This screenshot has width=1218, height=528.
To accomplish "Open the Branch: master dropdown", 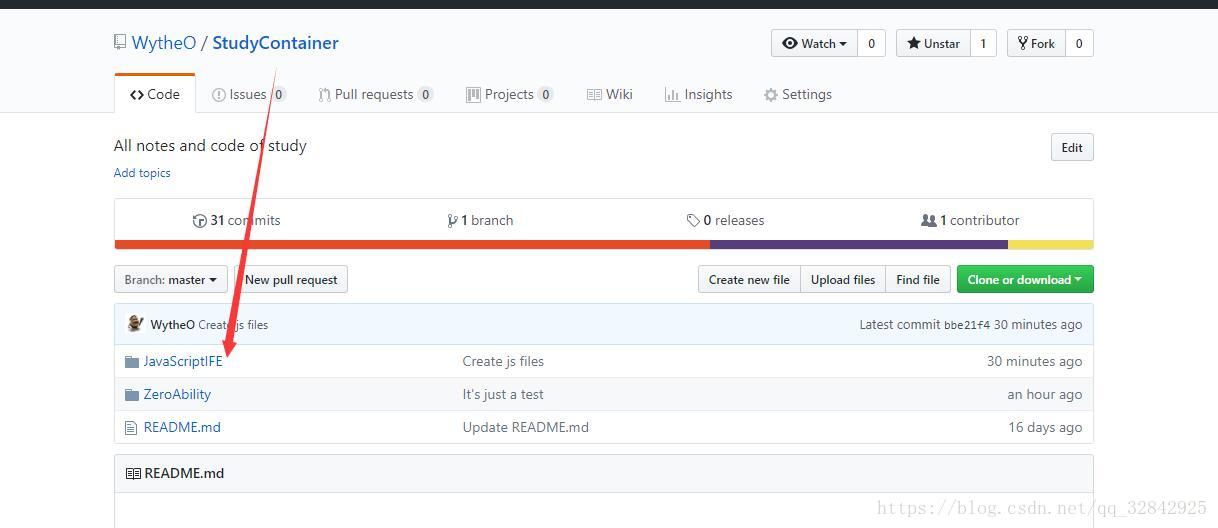I will pos(171,280).
